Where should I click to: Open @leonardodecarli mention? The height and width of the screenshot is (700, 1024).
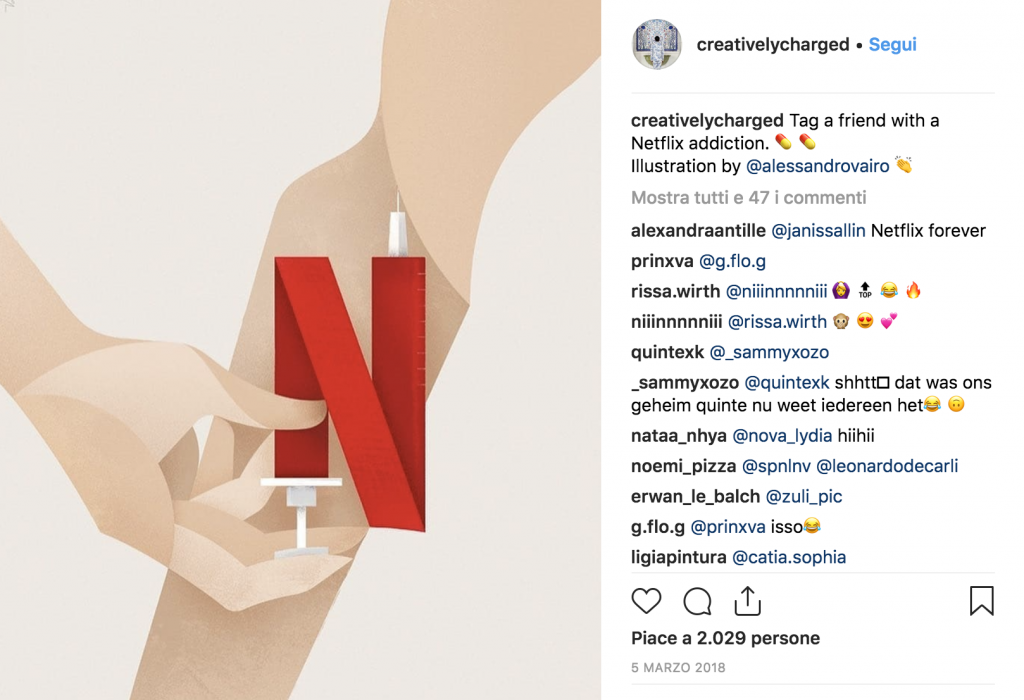click(887, 466)
